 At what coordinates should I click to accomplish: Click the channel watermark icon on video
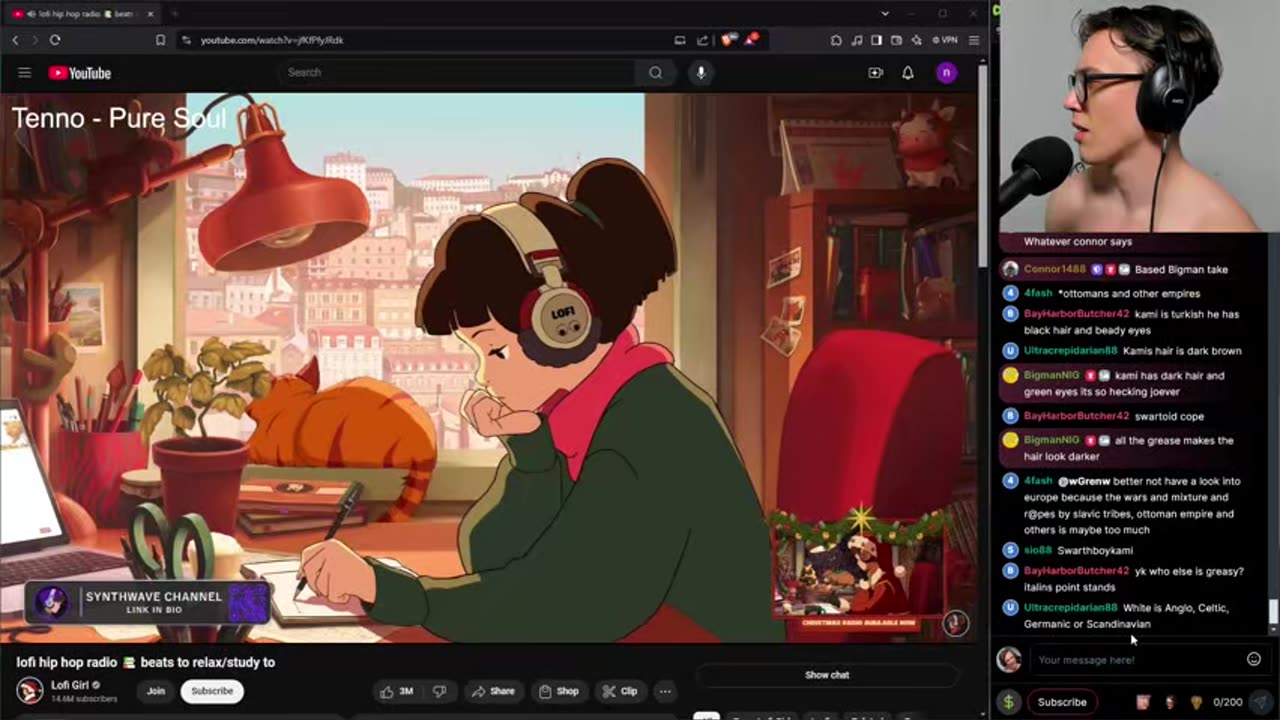tap(956, 622)
